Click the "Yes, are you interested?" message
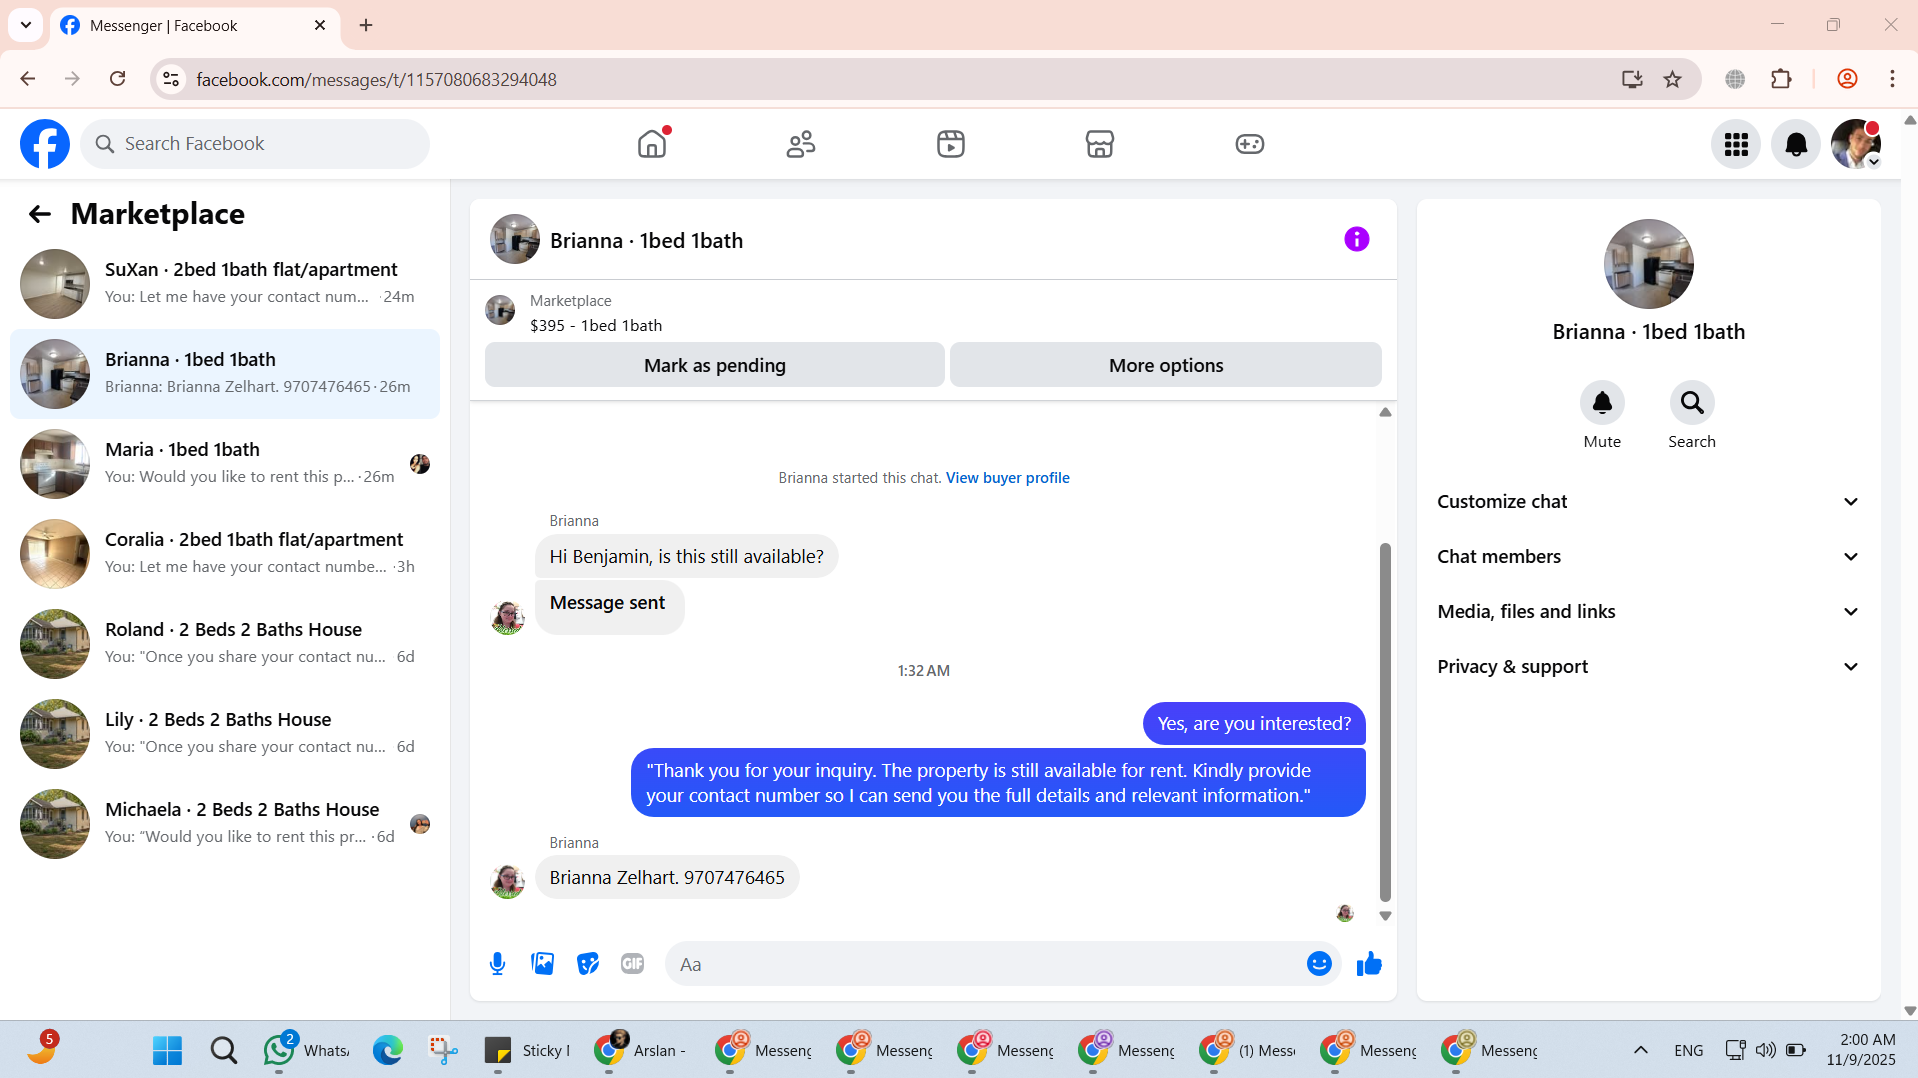This screenshot has width=1918, height=1078. point(1254,724)
